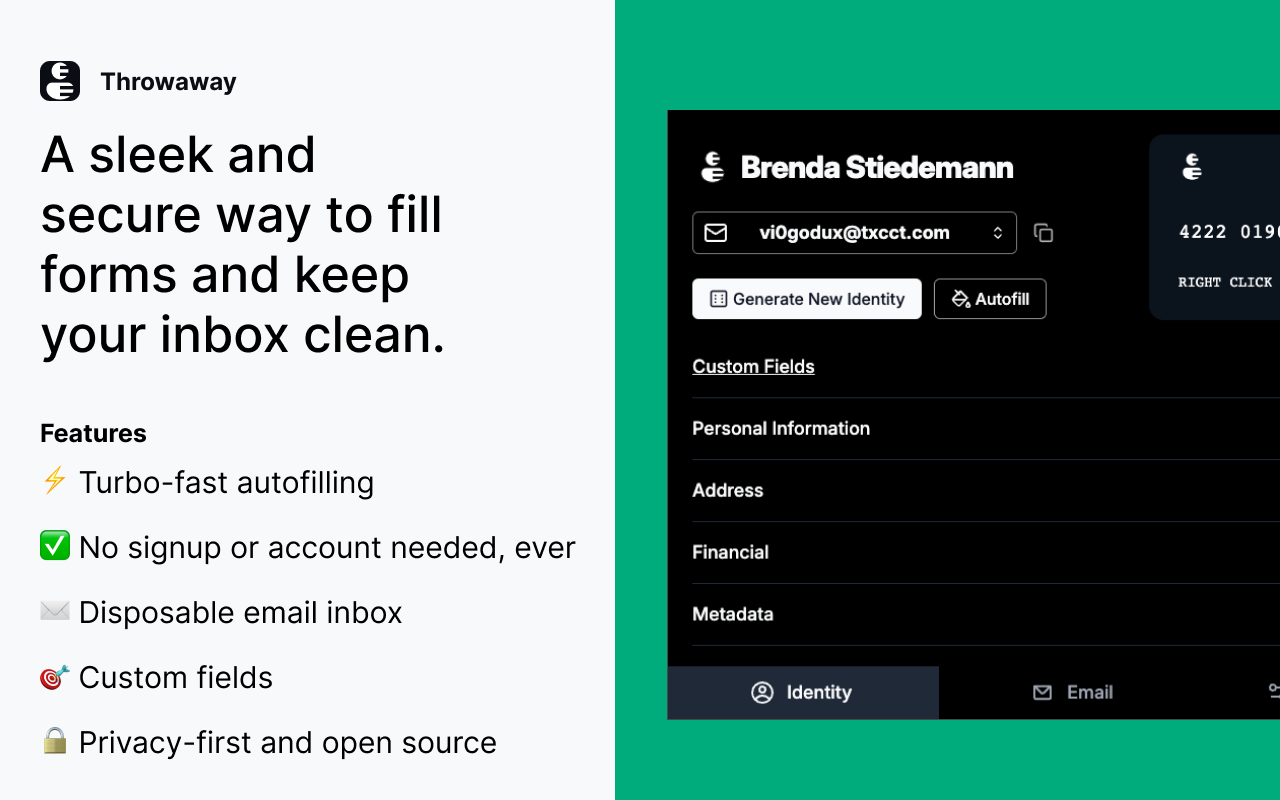
Task: Copy the email address using the copy icon
Action: [1043, 233]
